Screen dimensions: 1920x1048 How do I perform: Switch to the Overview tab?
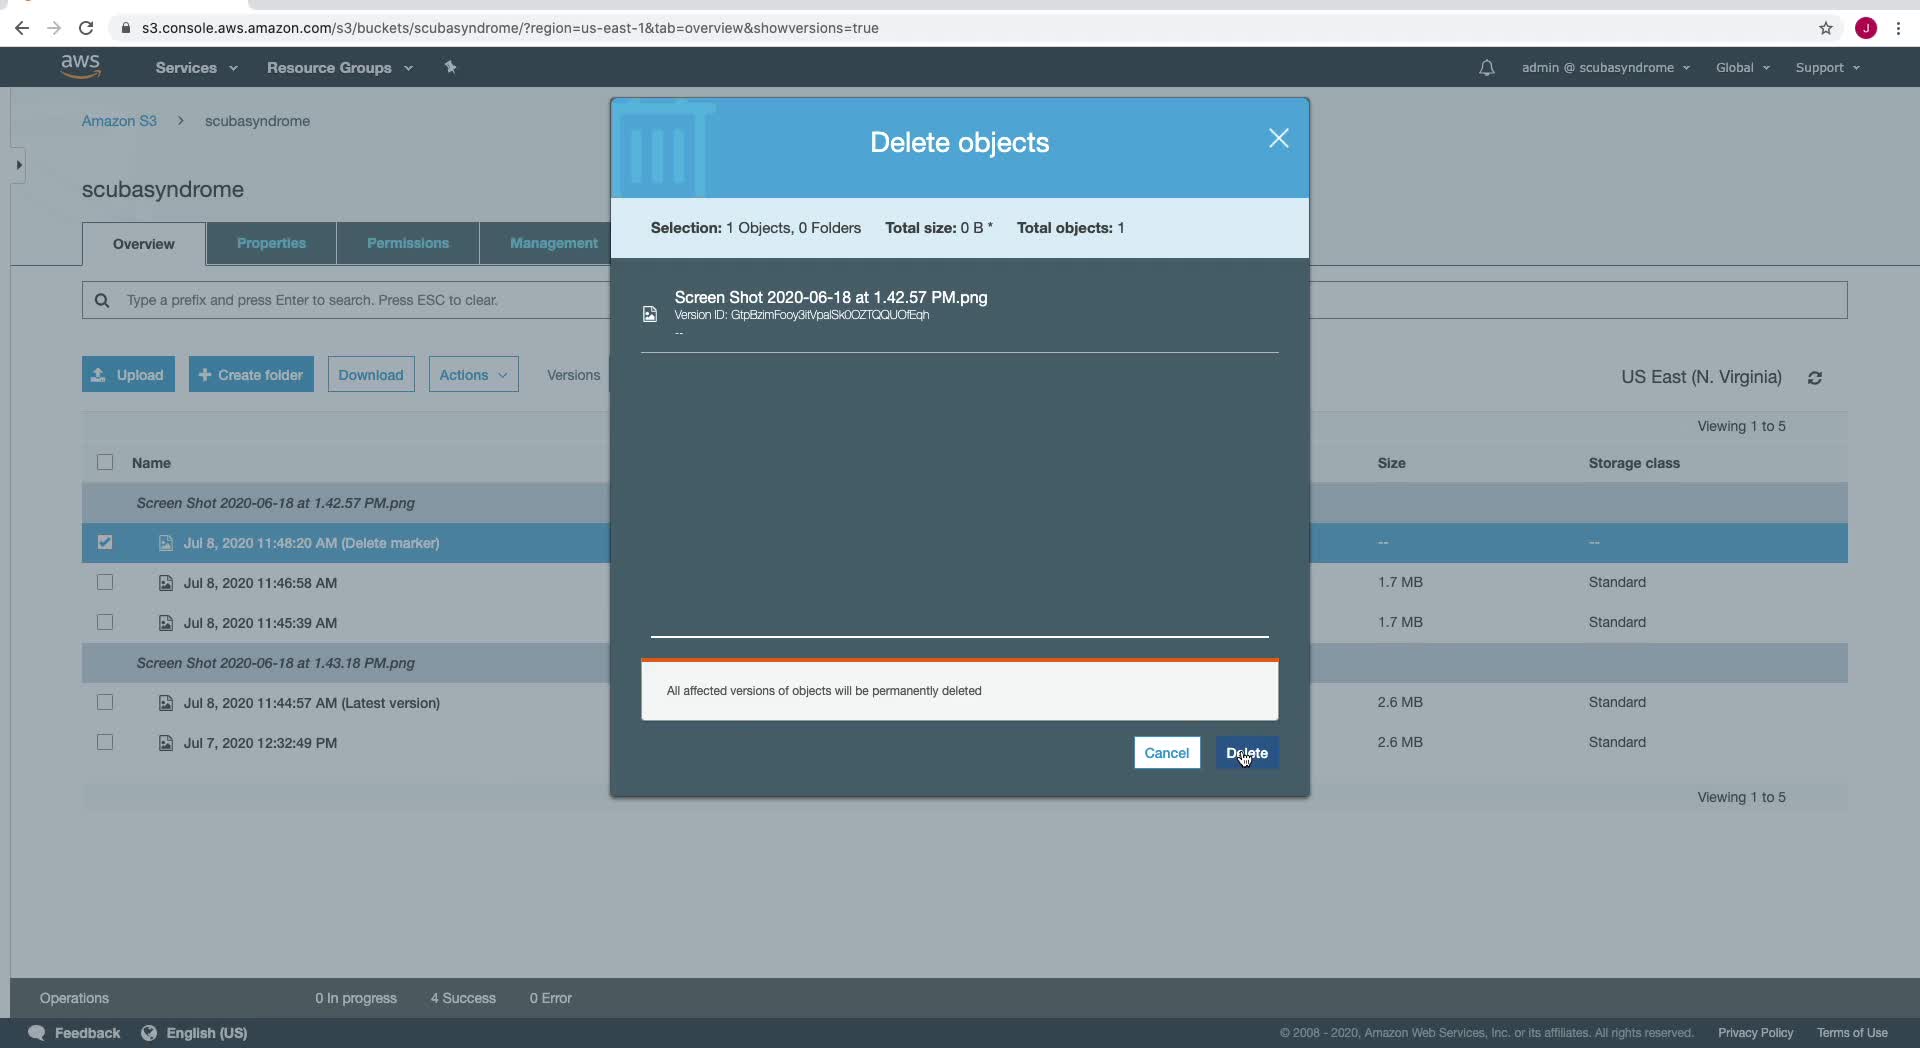click(x=144, y=244)
